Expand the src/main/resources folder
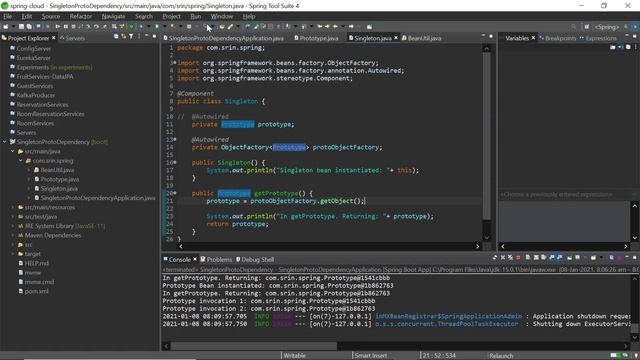 [x=13, y=207]
